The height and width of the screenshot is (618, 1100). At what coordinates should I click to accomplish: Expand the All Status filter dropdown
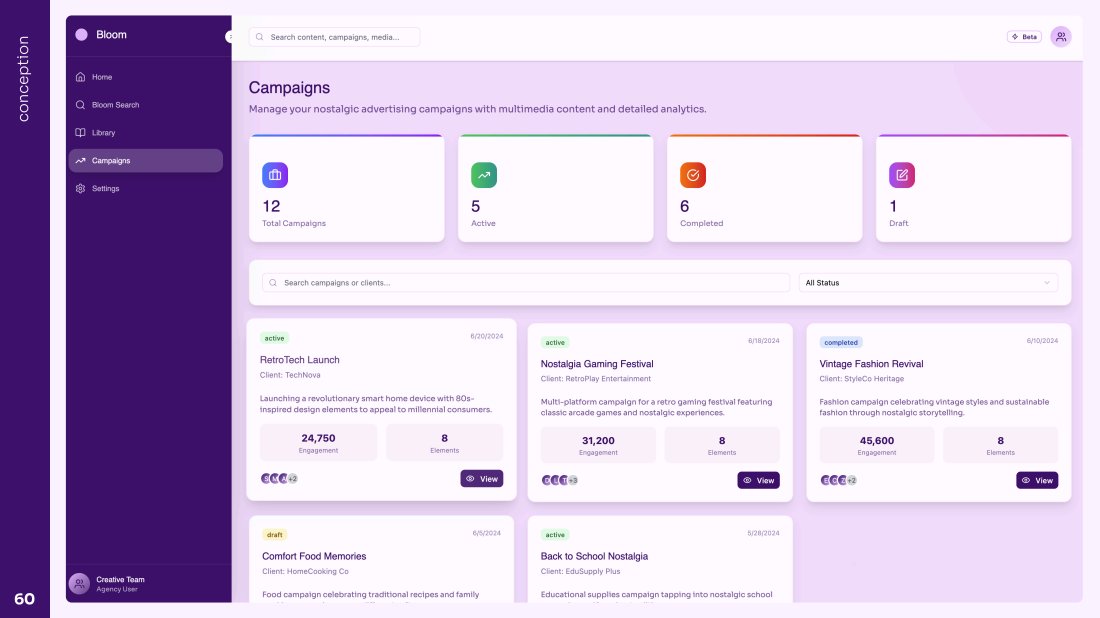click(x=928, y=283)
